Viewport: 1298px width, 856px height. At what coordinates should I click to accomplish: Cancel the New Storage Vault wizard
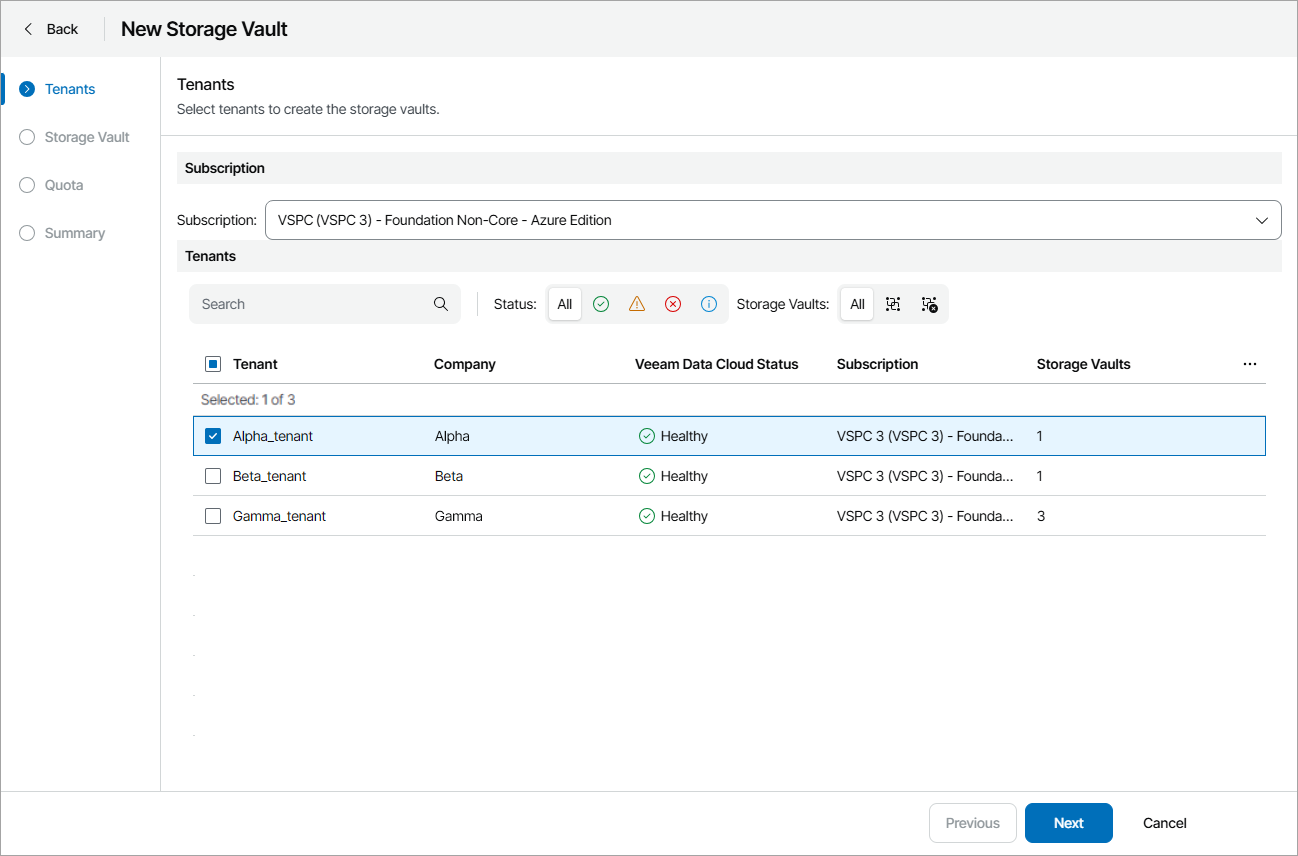[x=1163, y=823]
